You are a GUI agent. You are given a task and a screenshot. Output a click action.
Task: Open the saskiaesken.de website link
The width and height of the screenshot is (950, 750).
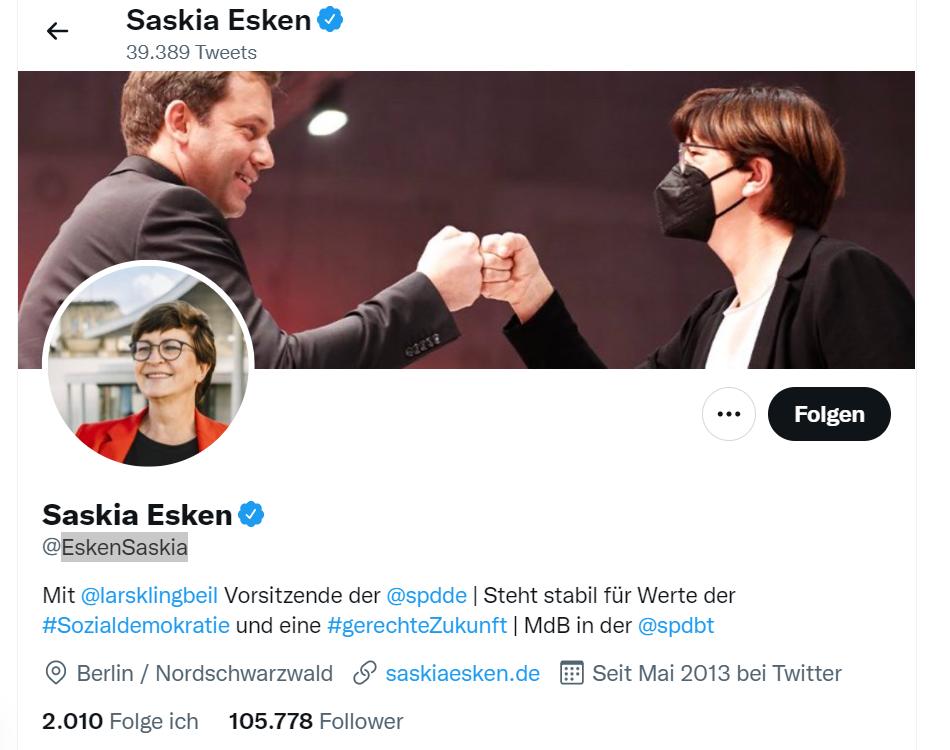pos(462,673)
